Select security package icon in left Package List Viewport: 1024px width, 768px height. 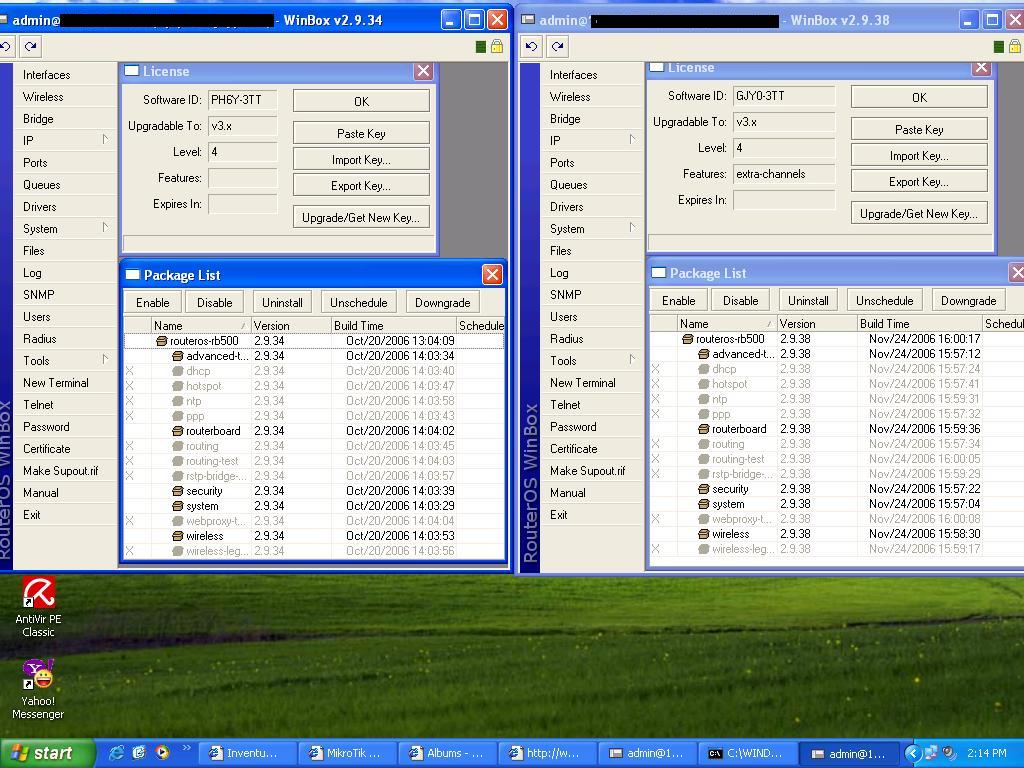[178, 491]
